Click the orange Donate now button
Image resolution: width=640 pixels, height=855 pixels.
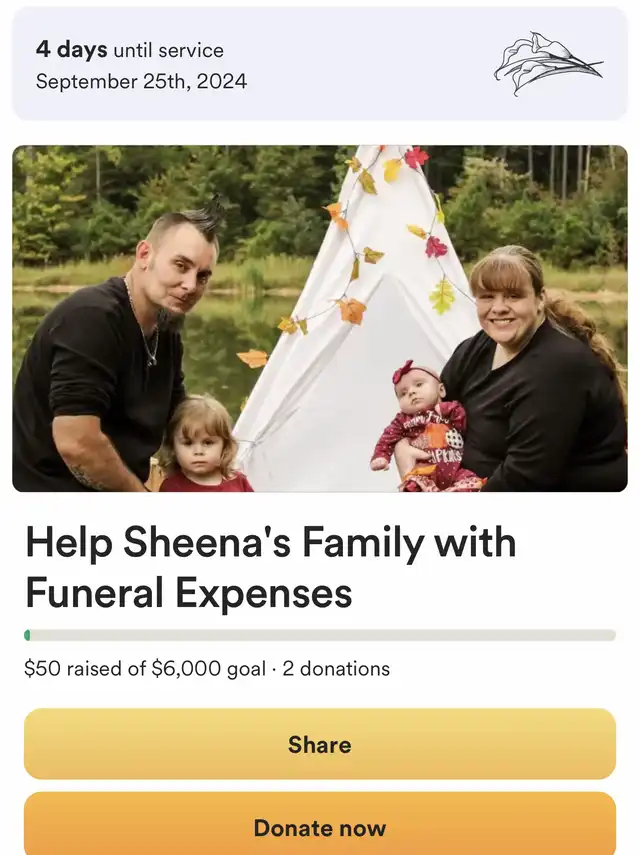[319, 824]
